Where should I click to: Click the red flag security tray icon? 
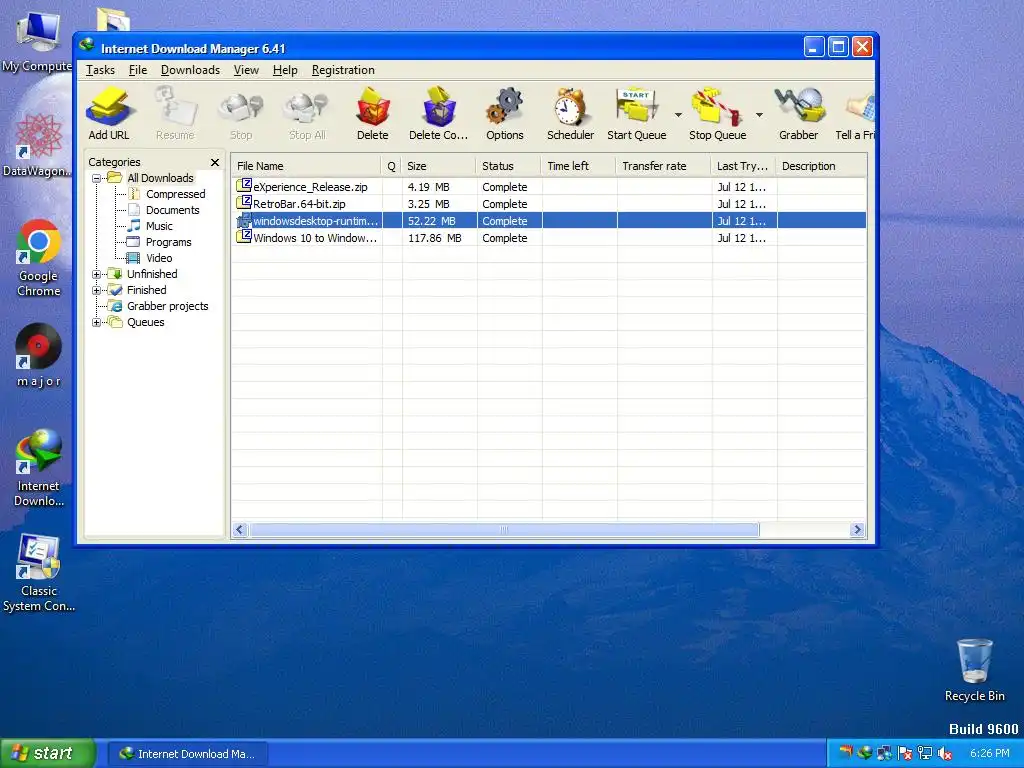[x=904, y=754]
